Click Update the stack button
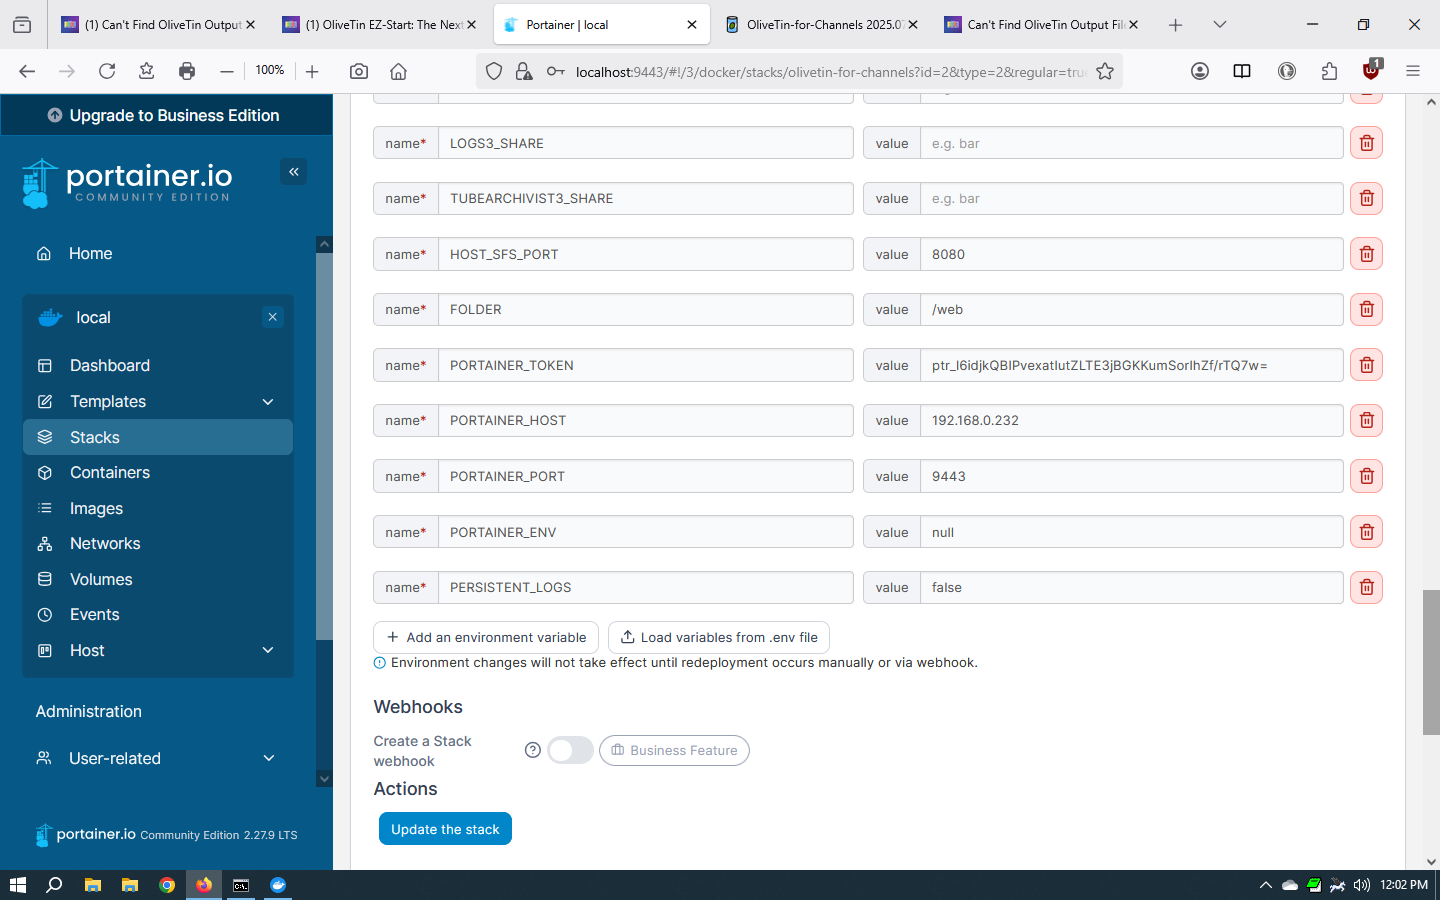 point(445,829)
